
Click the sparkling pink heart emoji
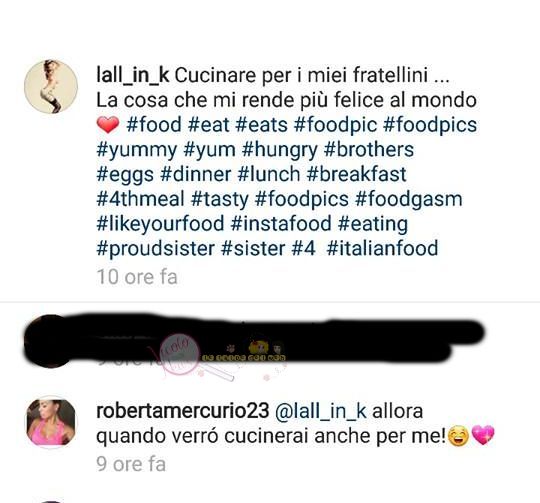click(483, 436)
